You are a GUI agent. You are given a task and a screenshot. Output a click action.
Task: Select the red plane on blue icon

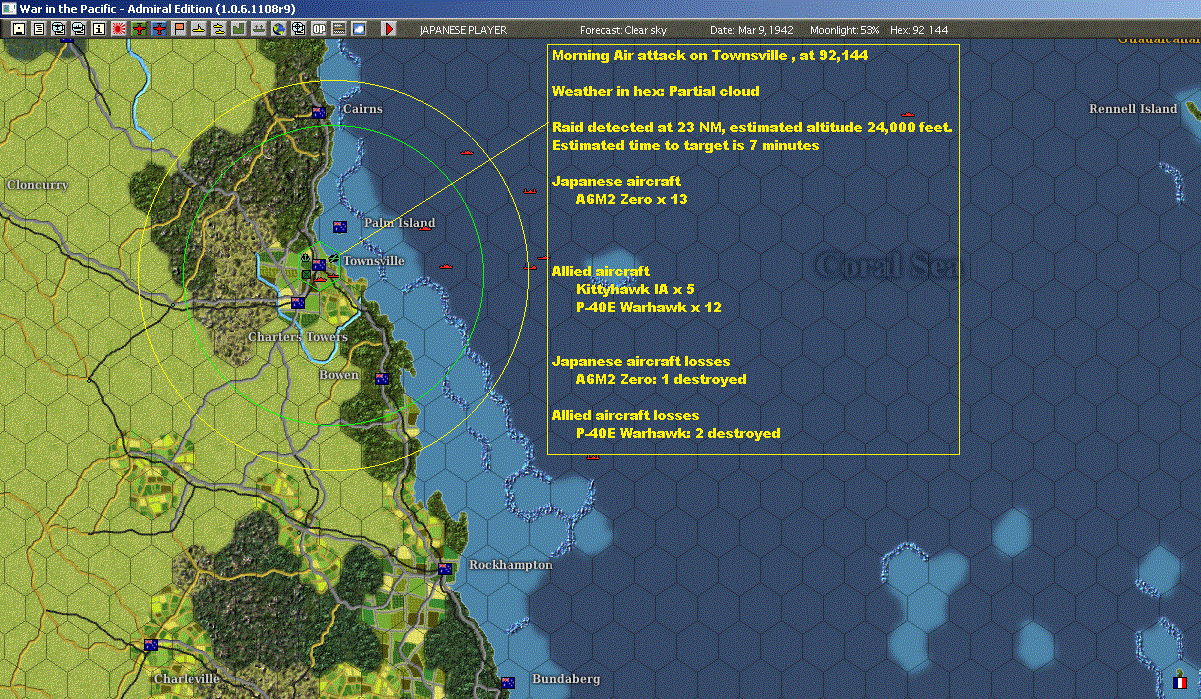pyautogui.click(x=159, y=29)
